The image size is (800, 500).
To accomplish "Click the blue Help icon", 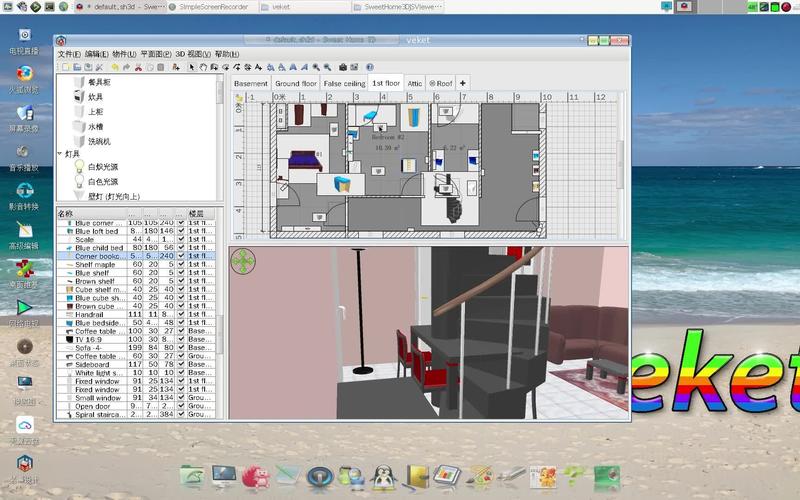I will (x=369, y=67).
